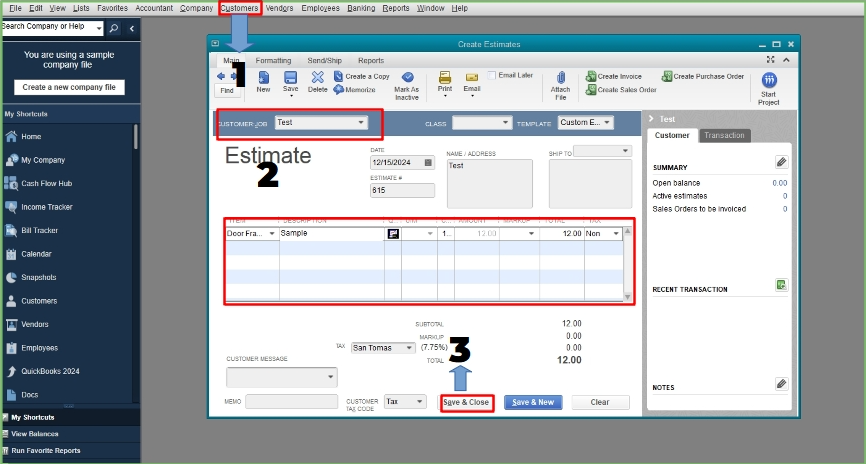The height and width of the screenshot is (464, 866).
Task: Switch to the Transaction tab
Action: tap(724, 135)
